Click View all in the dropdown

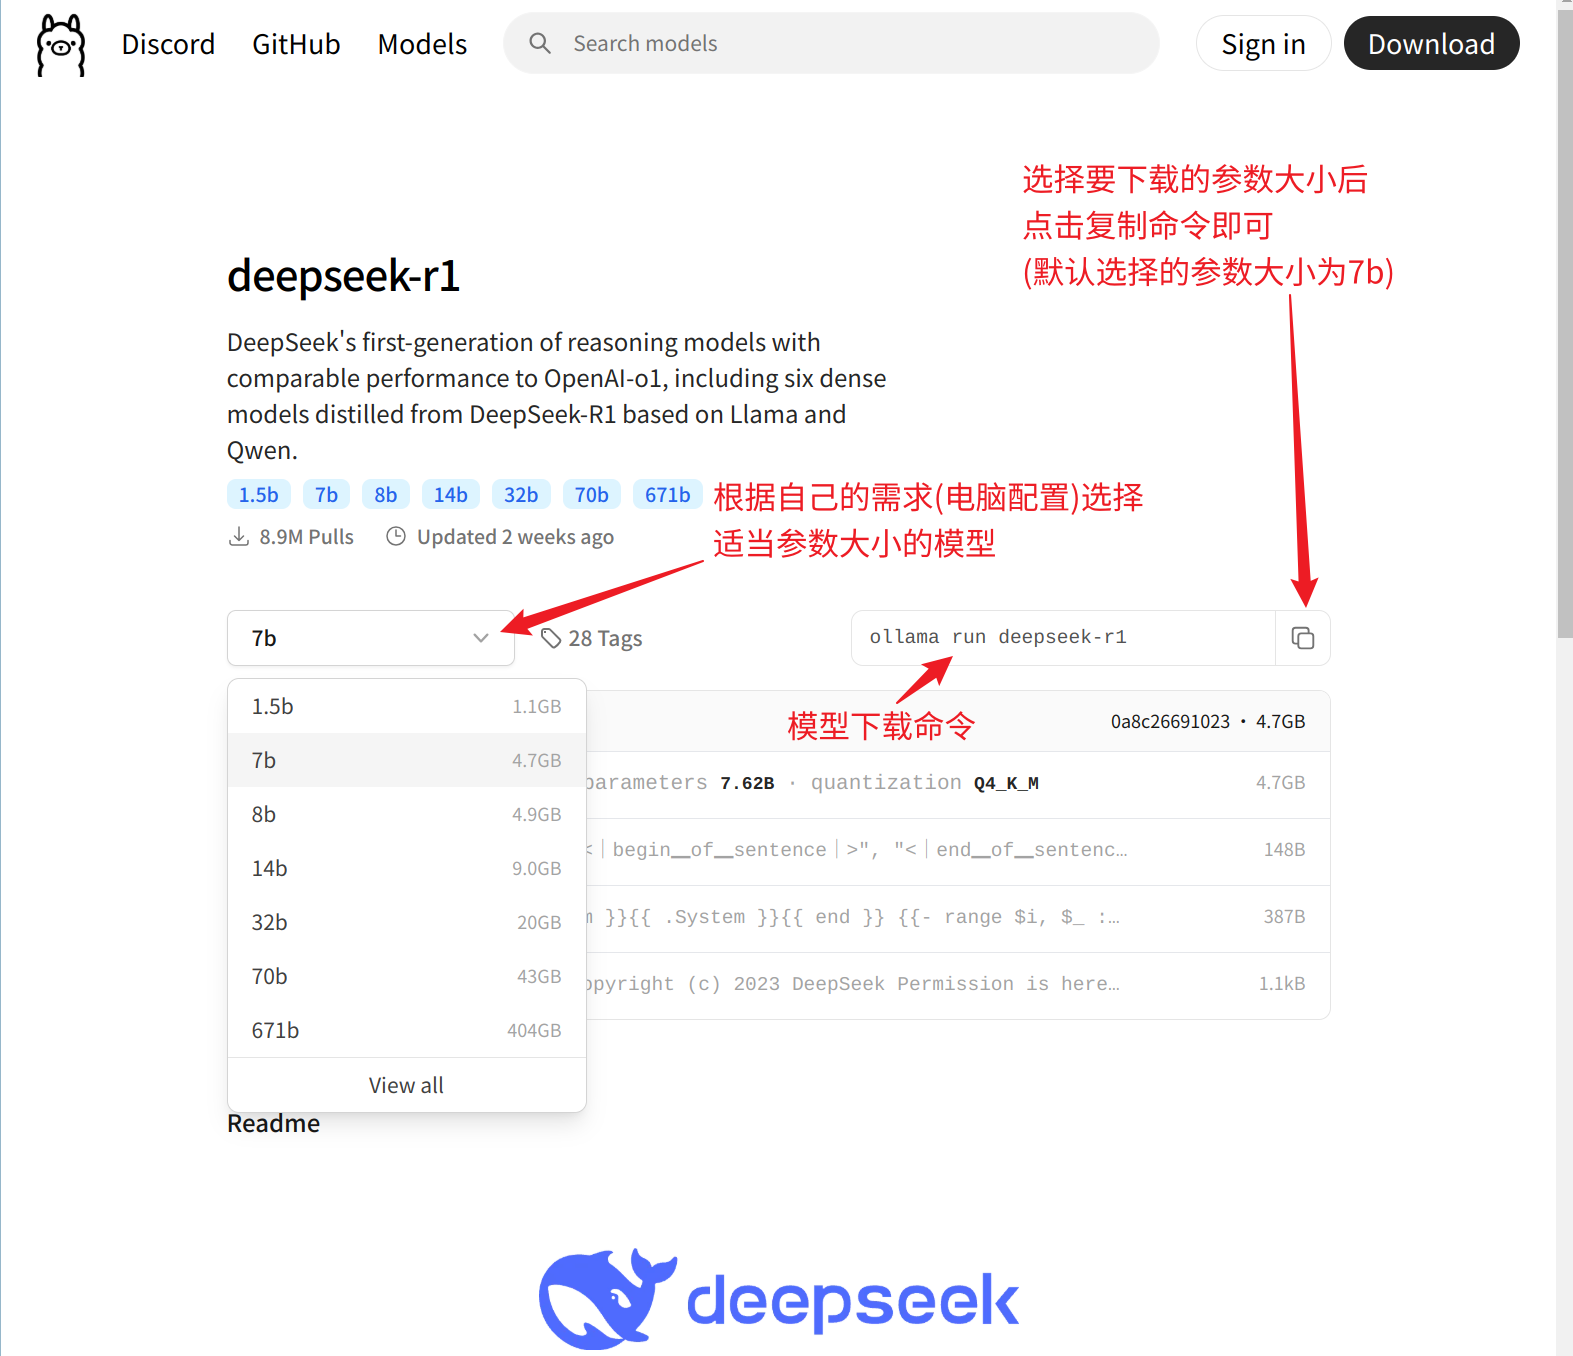pyautogui.click(x=406, y=1085)
